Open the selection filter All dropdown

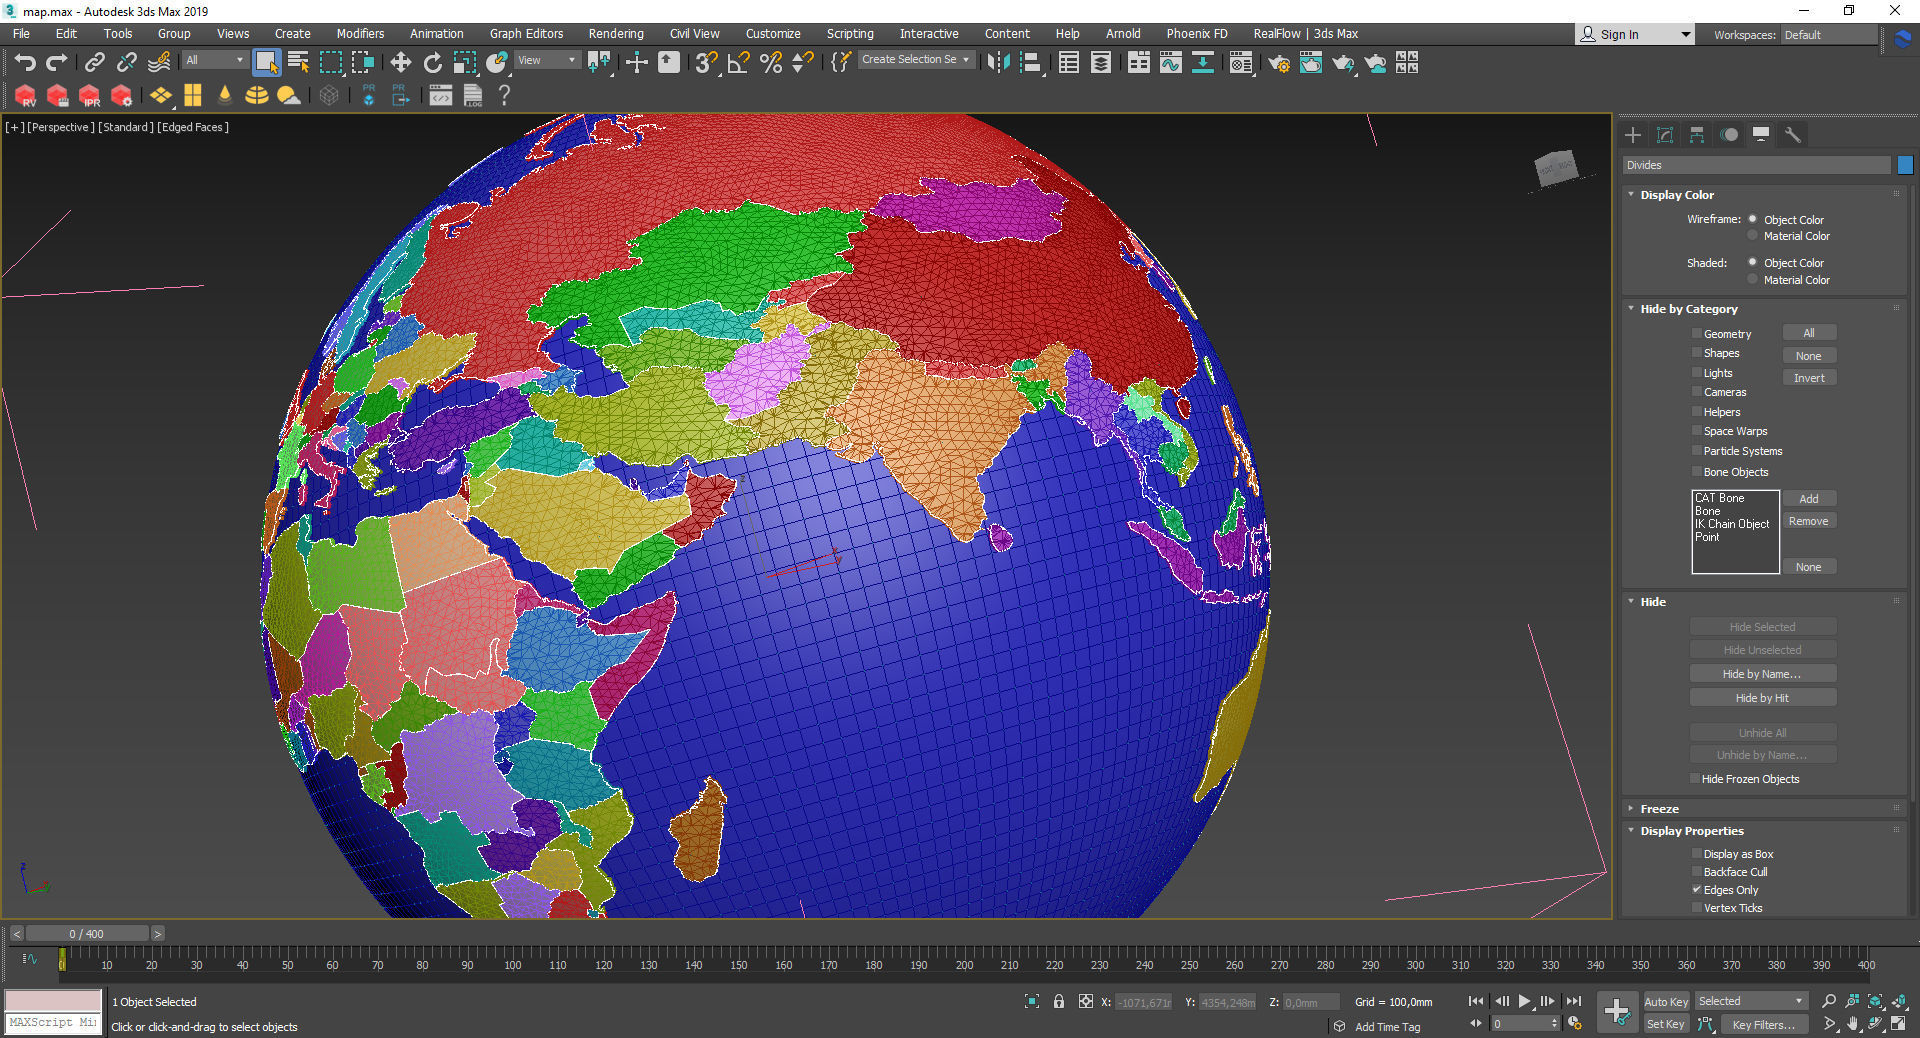tap(214, 60)
